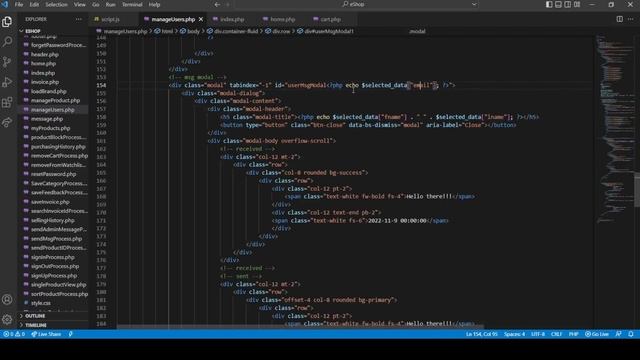Open resetPassword.php in the Explorer
This screenshot has width=640, height=360.
pos(53,174)
